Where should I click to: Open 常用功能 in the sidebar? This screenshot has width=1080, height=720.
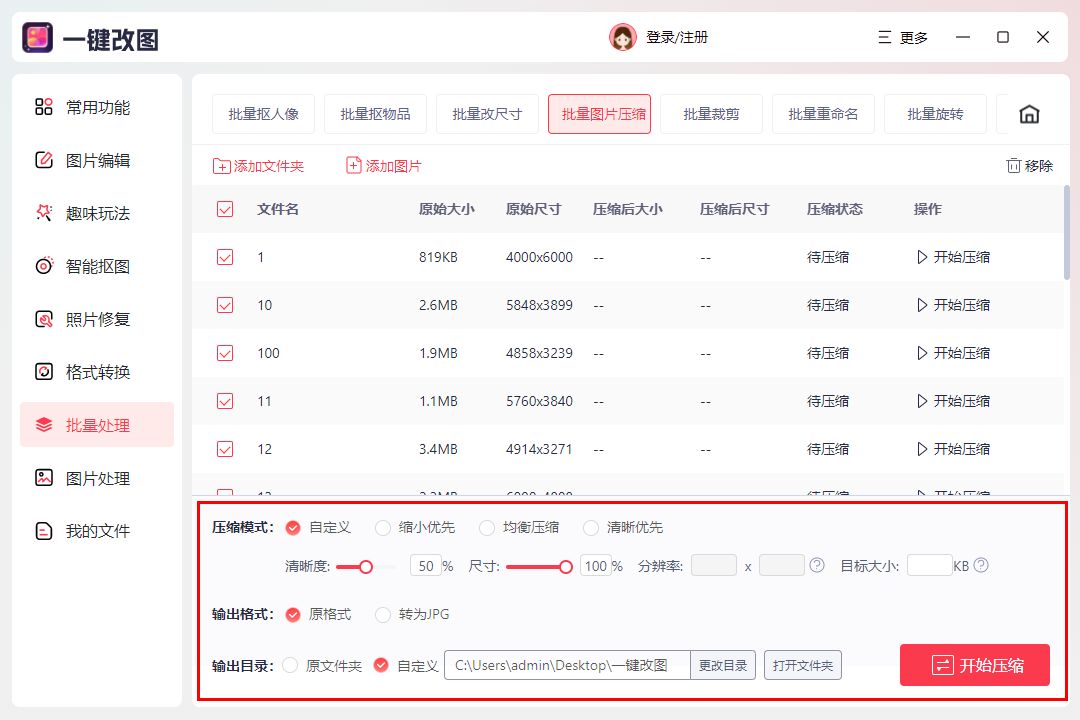[x=96, y=107]
